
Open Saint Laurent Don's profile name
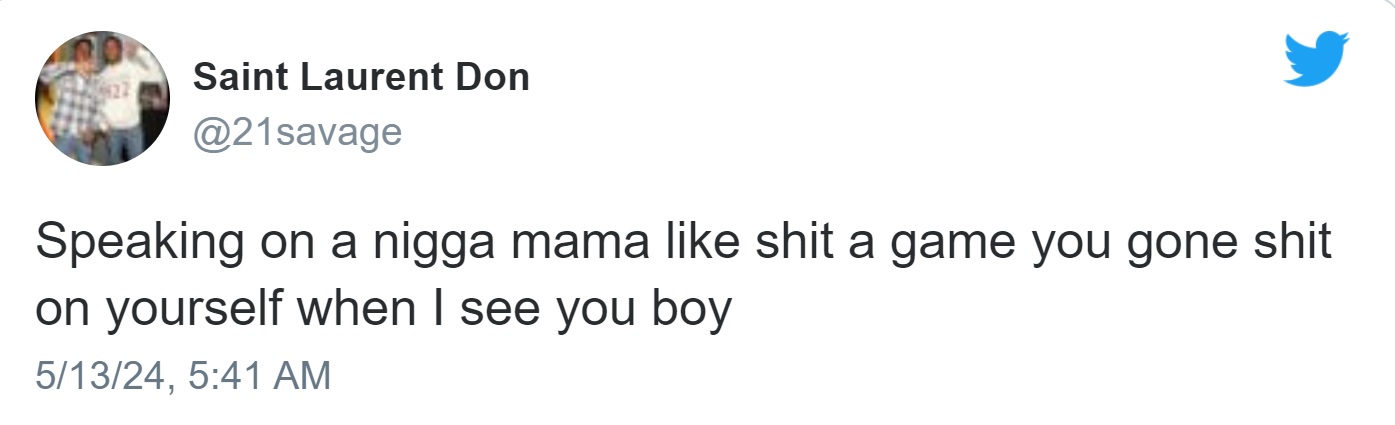tap(361, 76)
